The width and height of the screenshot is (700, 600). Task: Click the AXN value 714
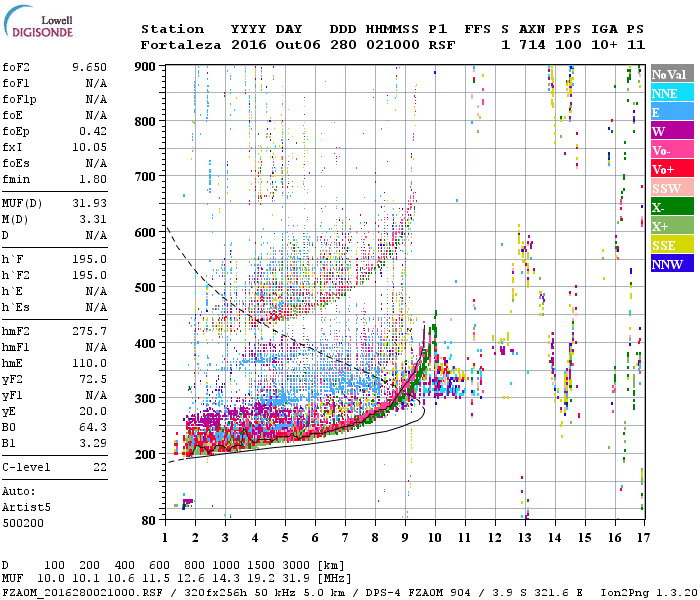coord(532,45)
